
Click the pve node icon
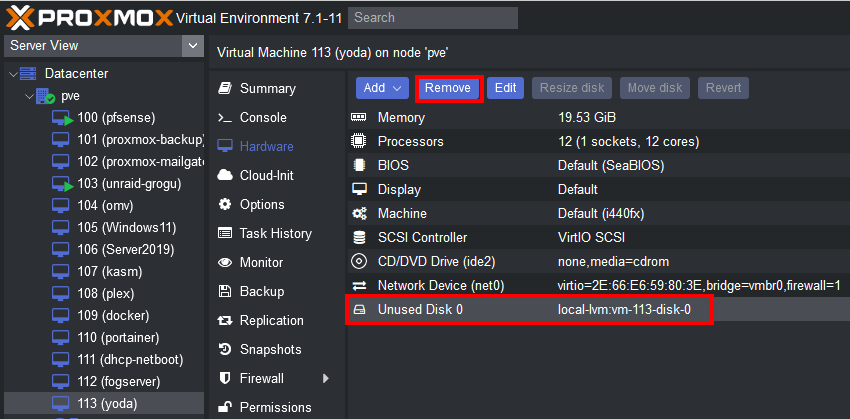[46, 96]
